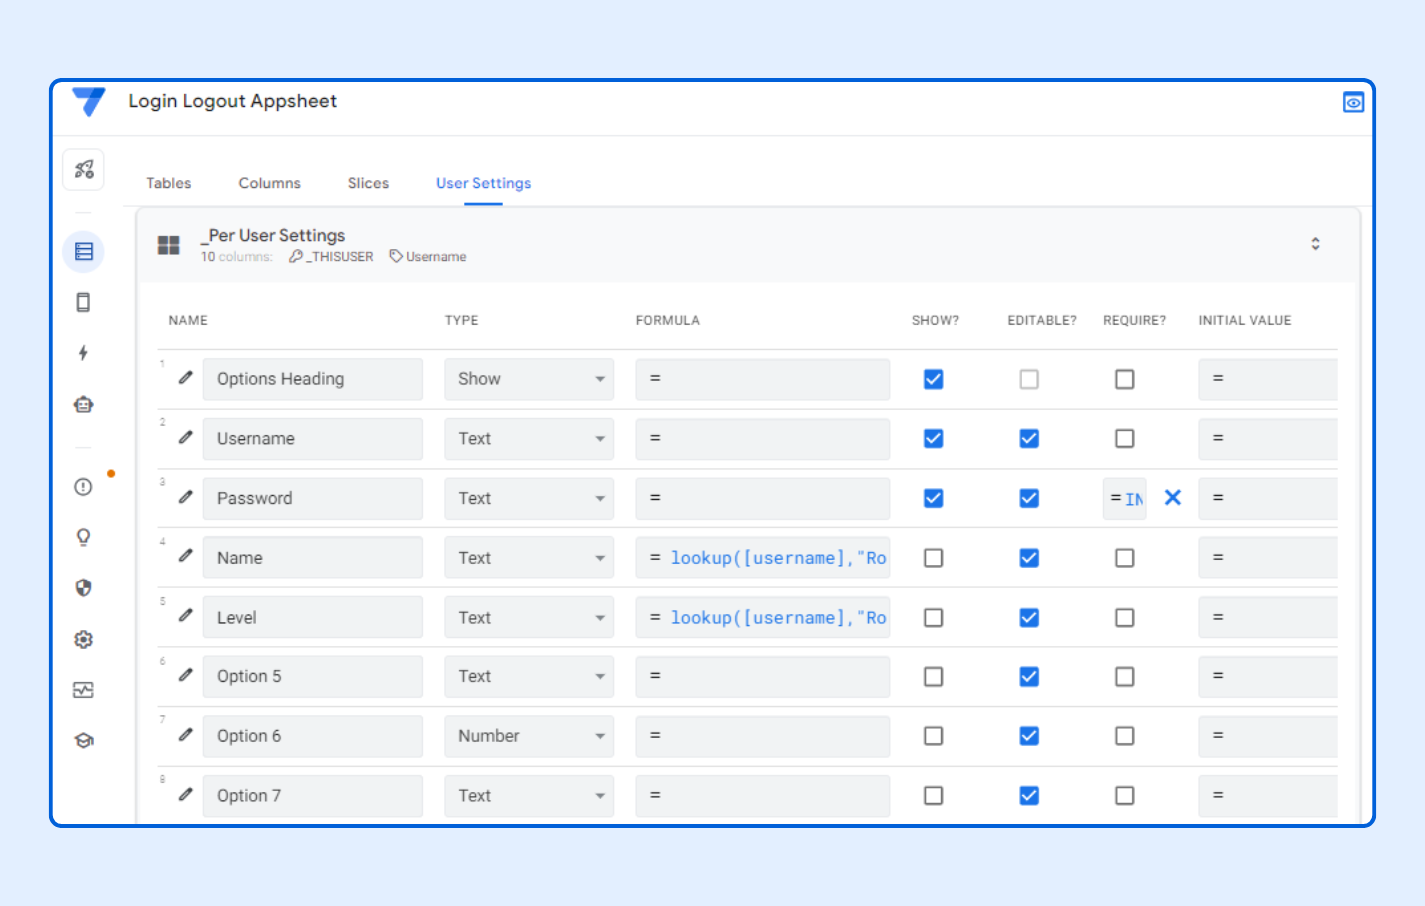1425x906 pixels.
Task: Click the Username formula field
Action: point(763,438)
